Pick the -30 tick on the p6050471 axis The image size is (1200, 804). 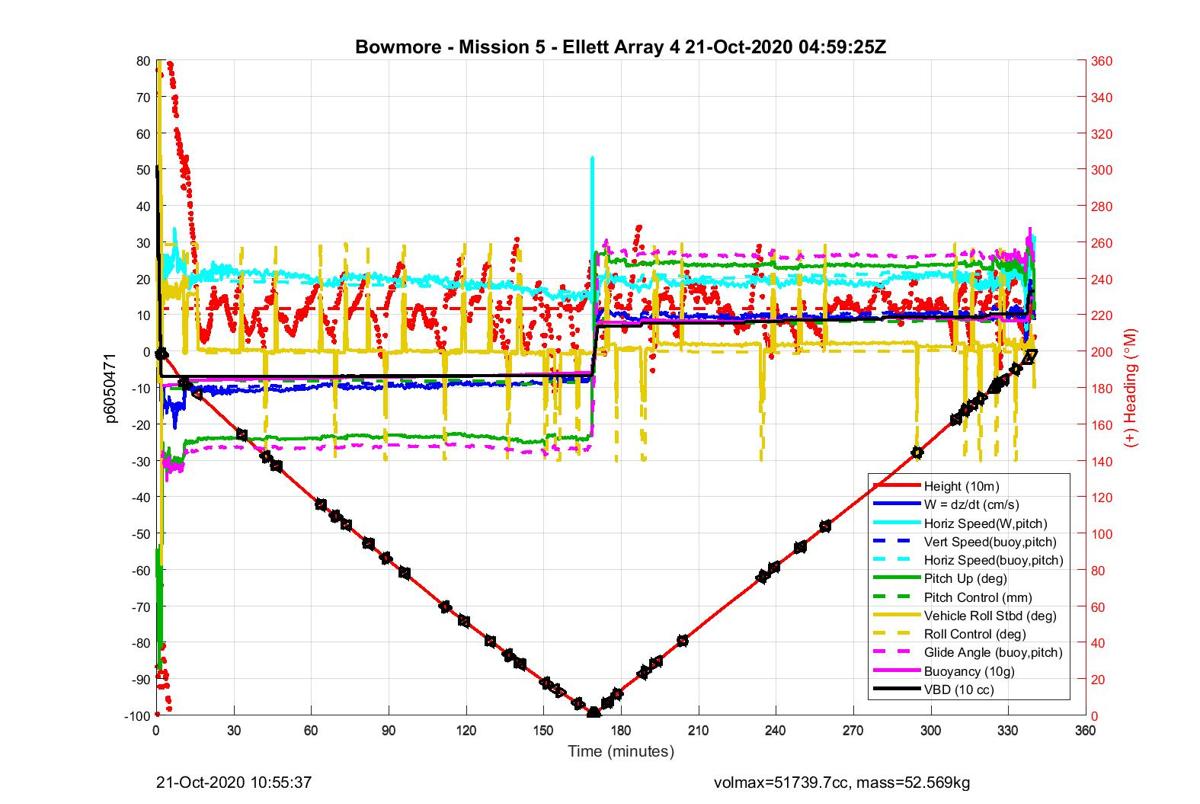[141, 461]
